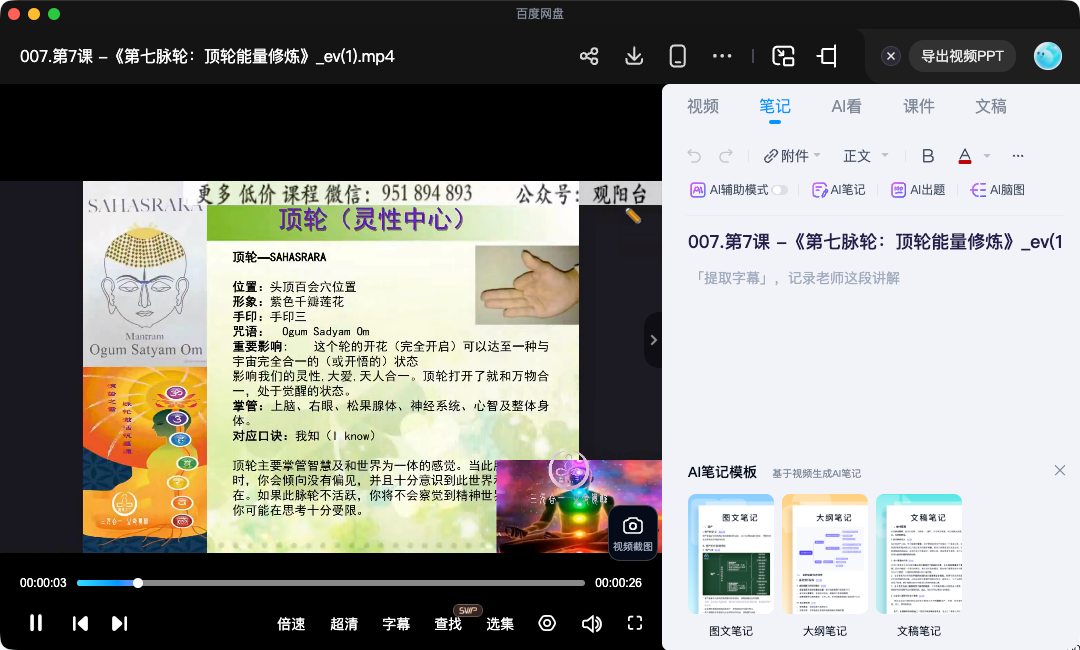Viewport: 1080px width, 650px height.
Task: Switch to the 课件 tab
Action: click(x=919, y=106)
